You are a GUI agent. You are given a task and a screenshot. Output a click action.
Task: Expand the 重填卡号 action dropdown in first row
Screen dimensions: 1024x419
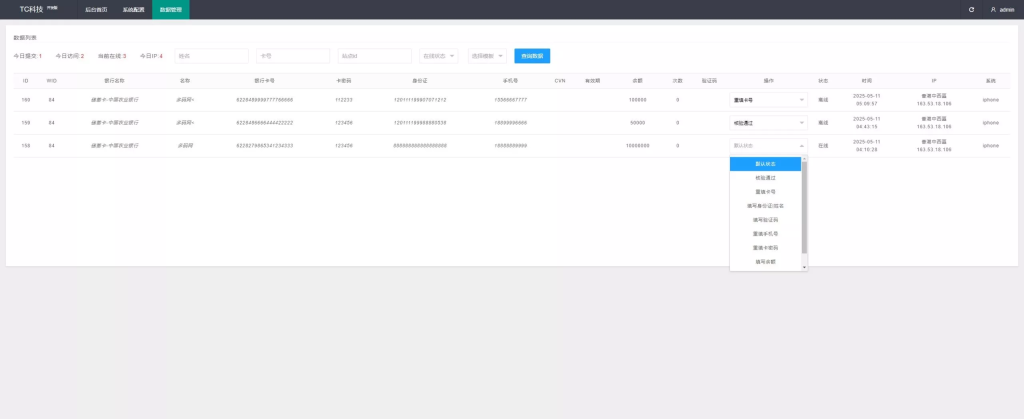point(768,100)
